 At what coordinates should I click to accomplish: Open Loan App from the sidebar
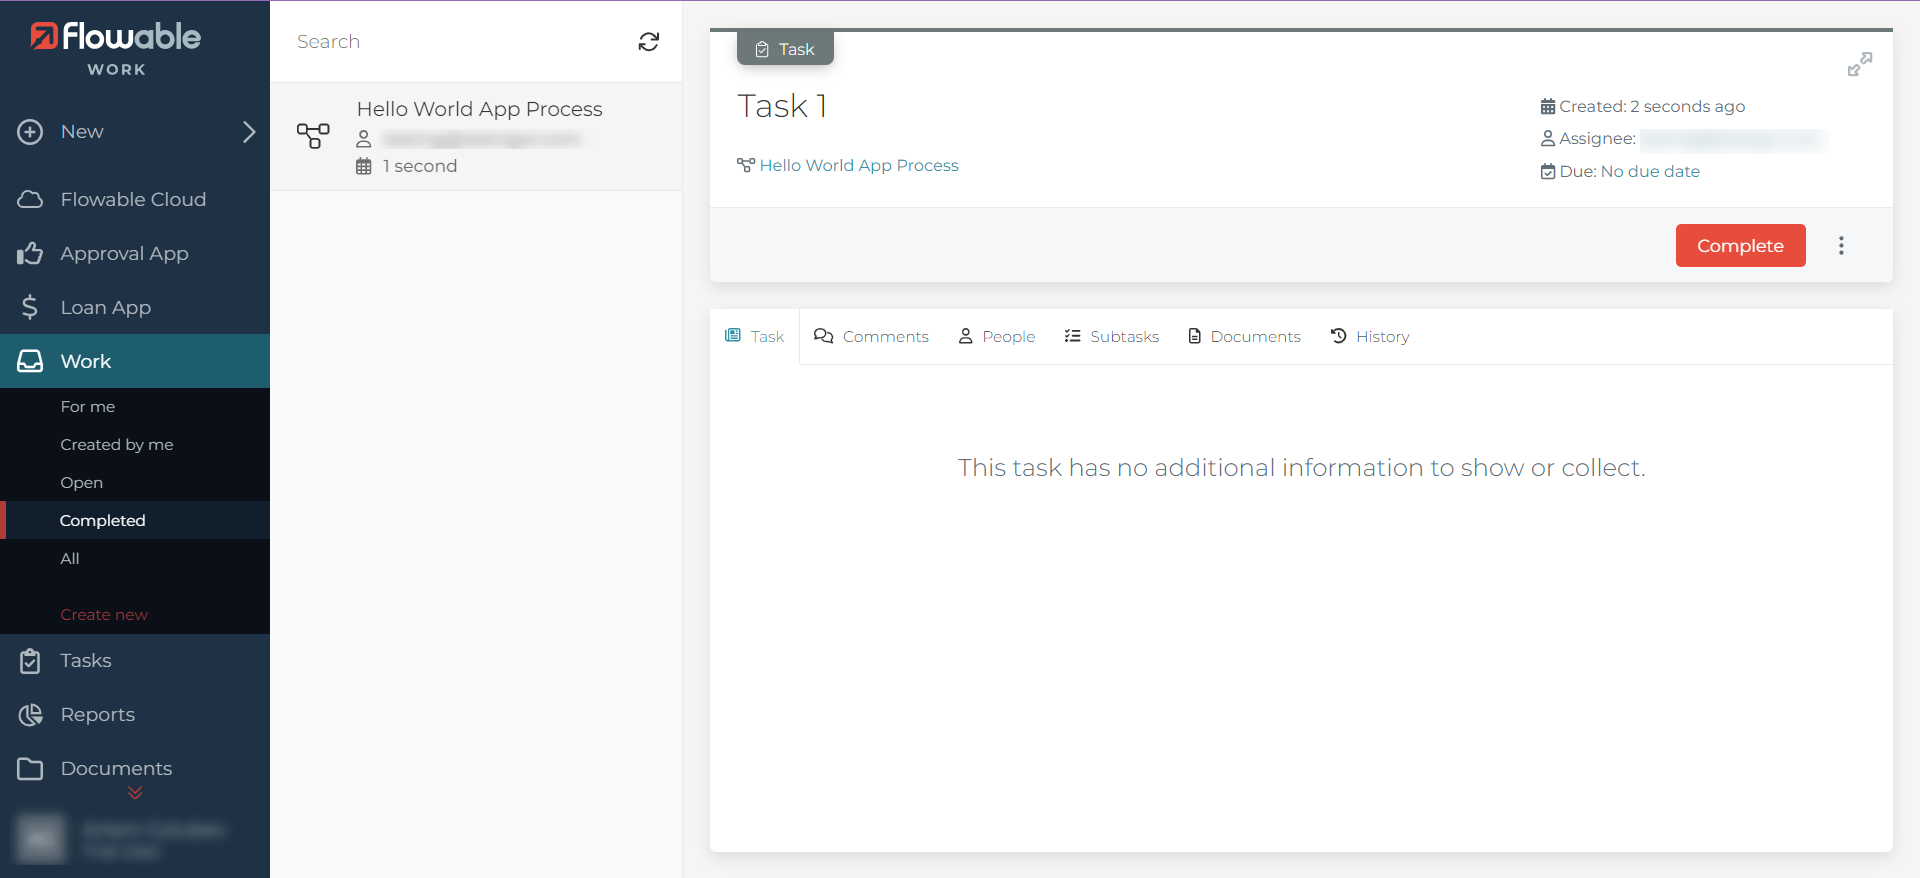pyautogui.click(x=105, y=308)
